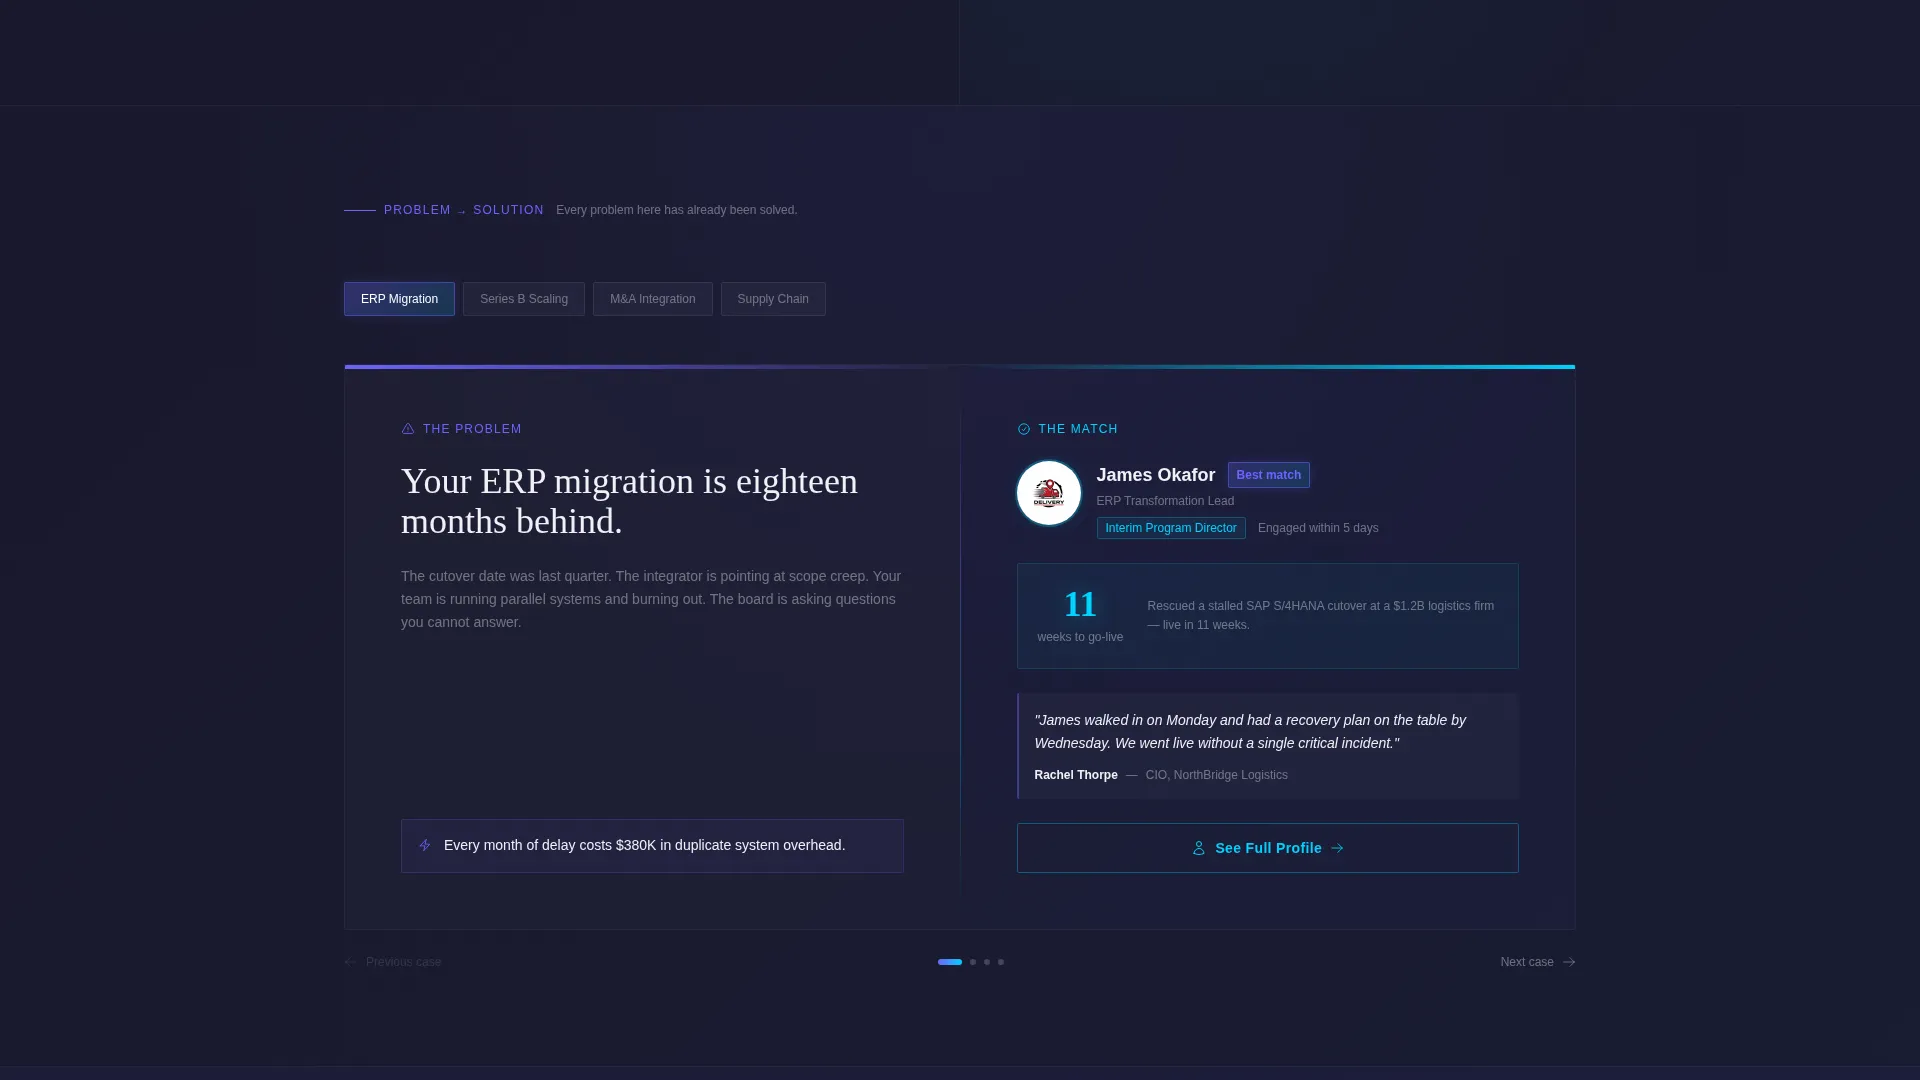Click the check circle icon by The Match
This screenshot has height=1080, width=1920.
(x=1024, y=429)
